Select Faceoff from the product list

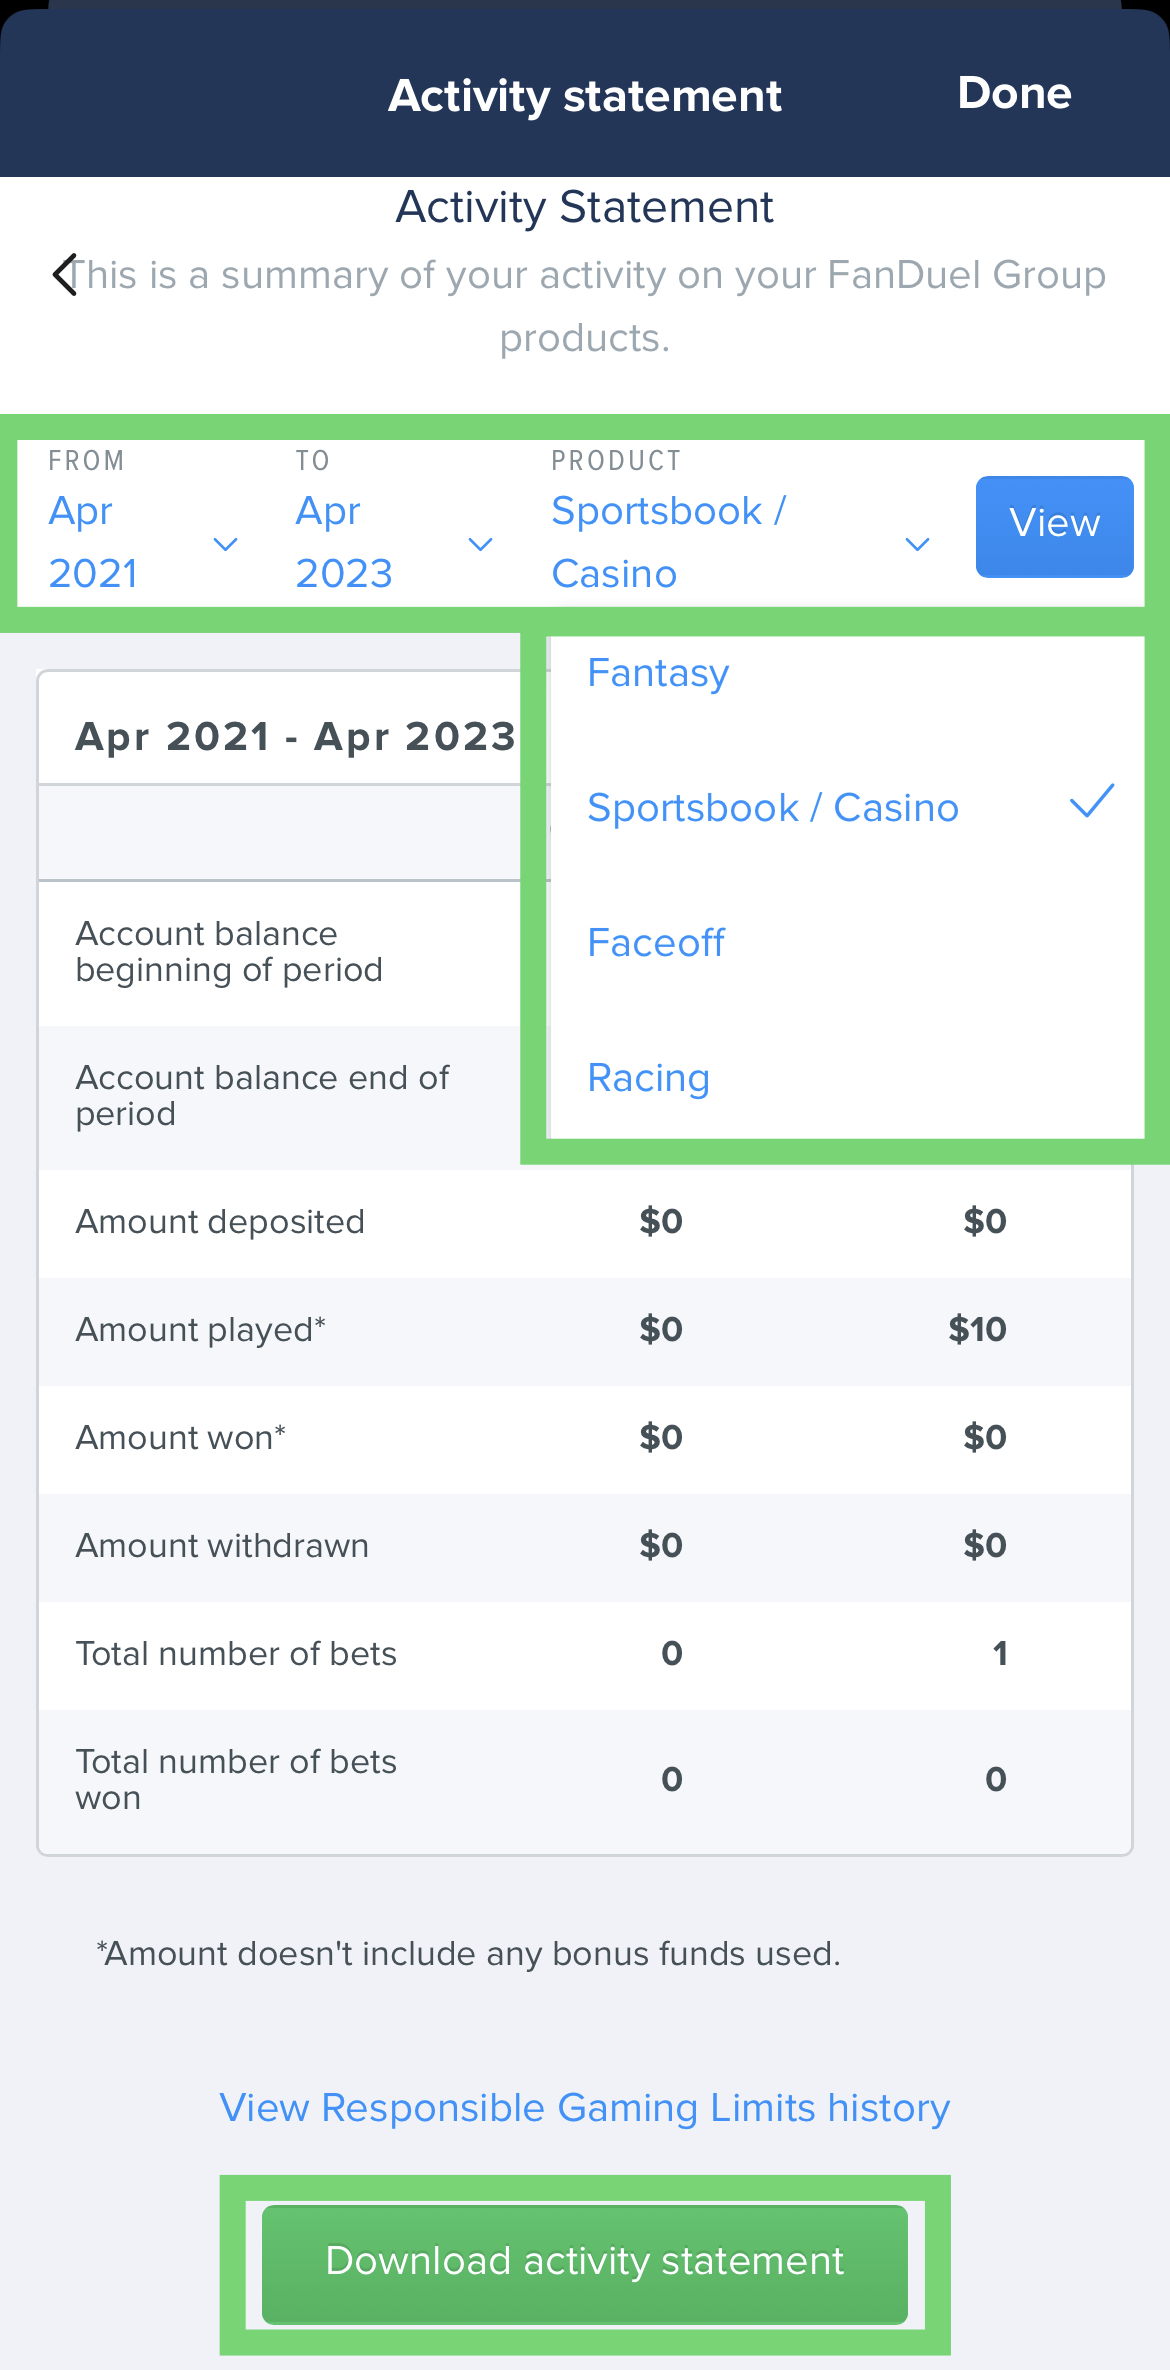(x=656, y=941)
